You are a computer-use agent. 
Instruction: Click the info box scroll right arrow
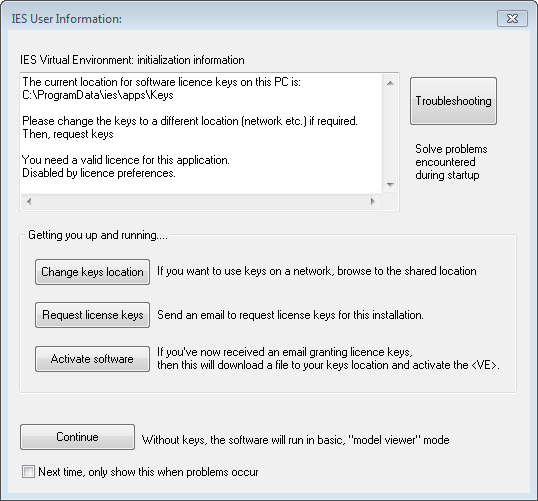pyautogui.click(x=373, y=201)
